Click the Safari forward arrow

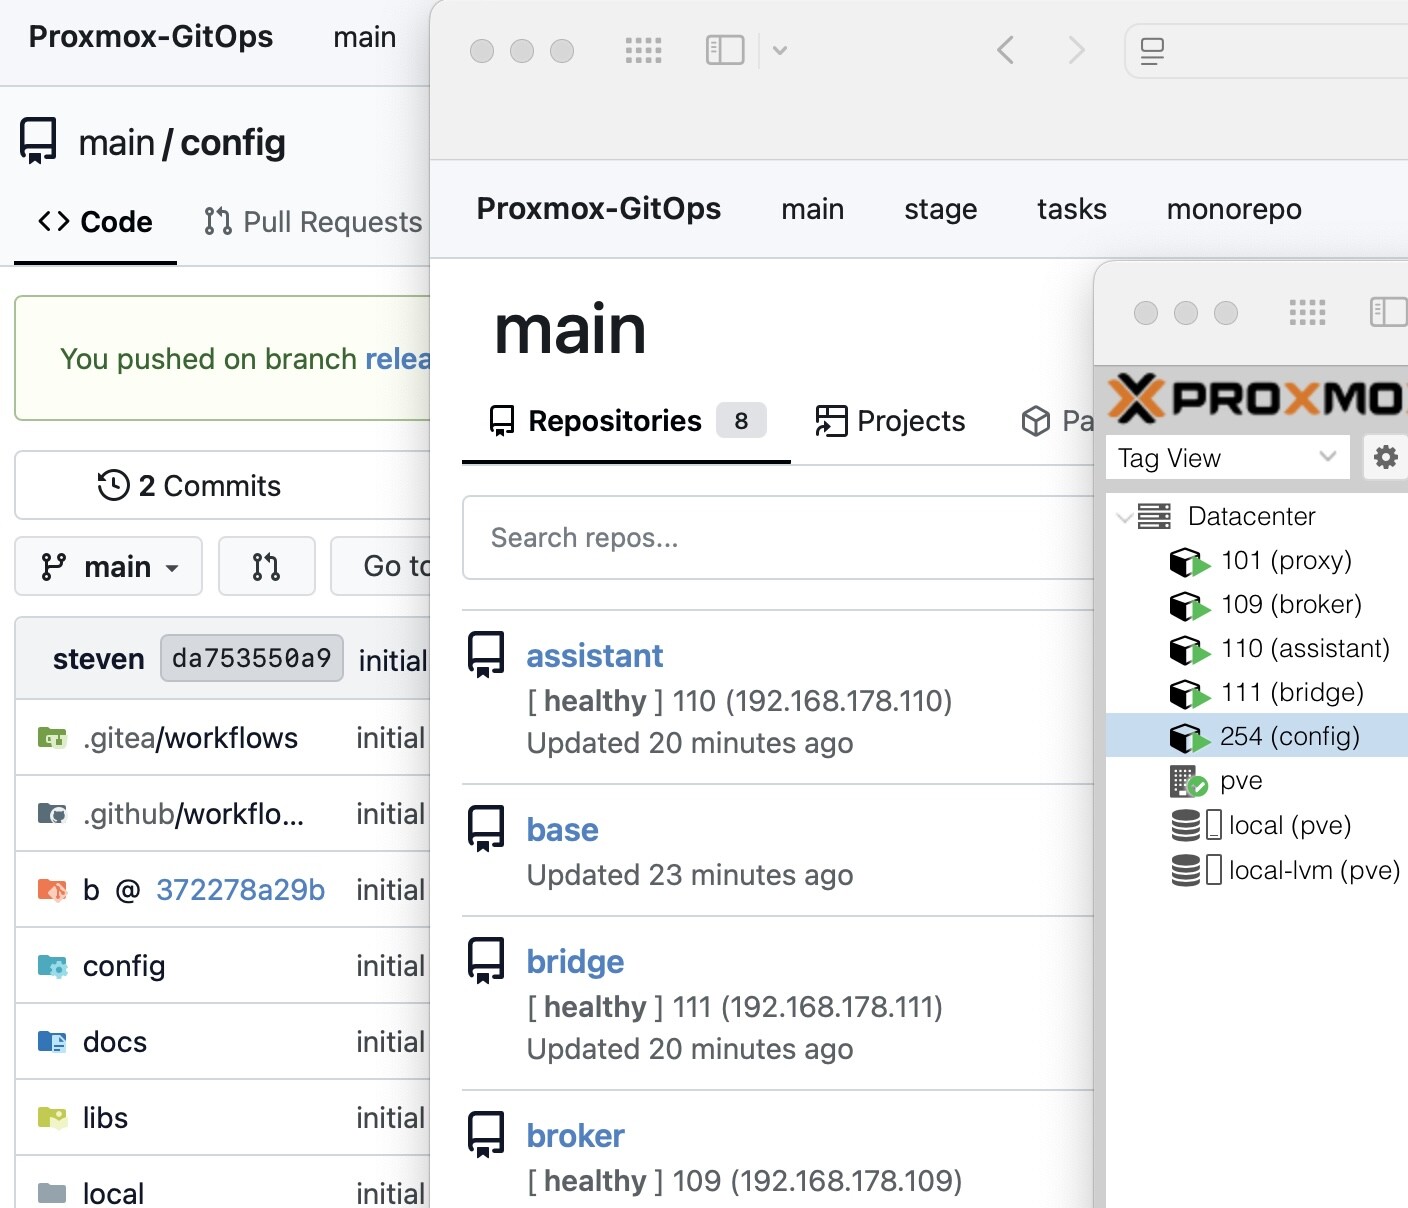[1076, 50]
